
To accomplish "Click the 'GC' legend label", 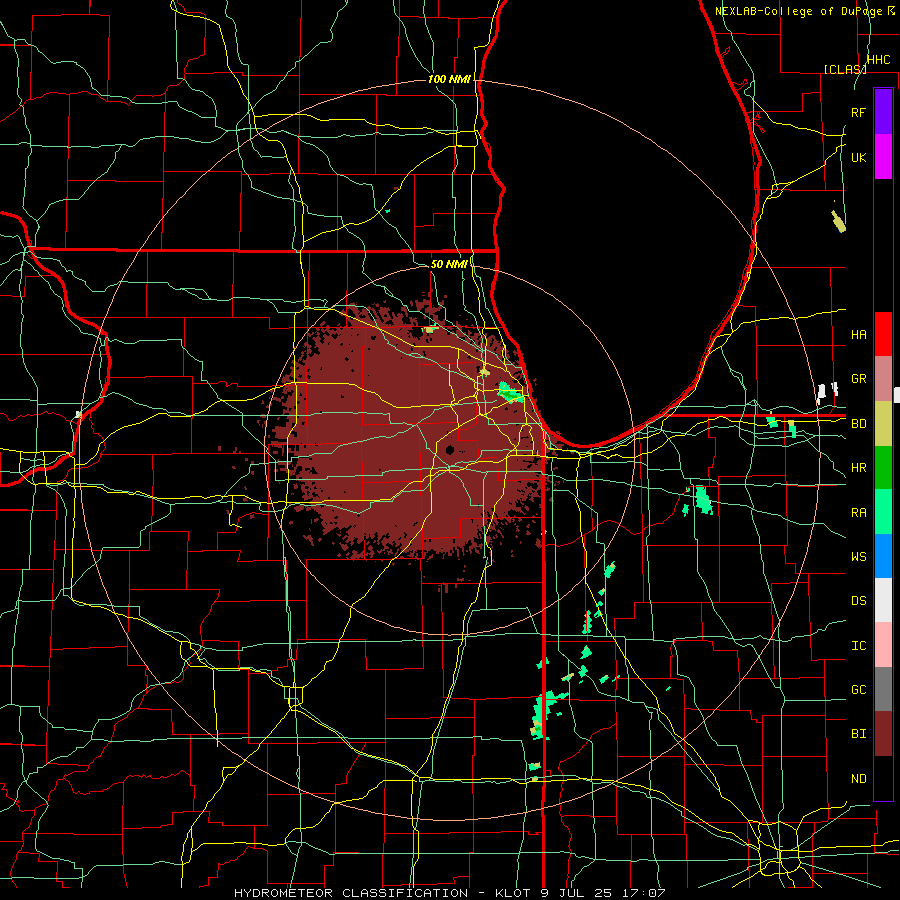I will 859,690.
